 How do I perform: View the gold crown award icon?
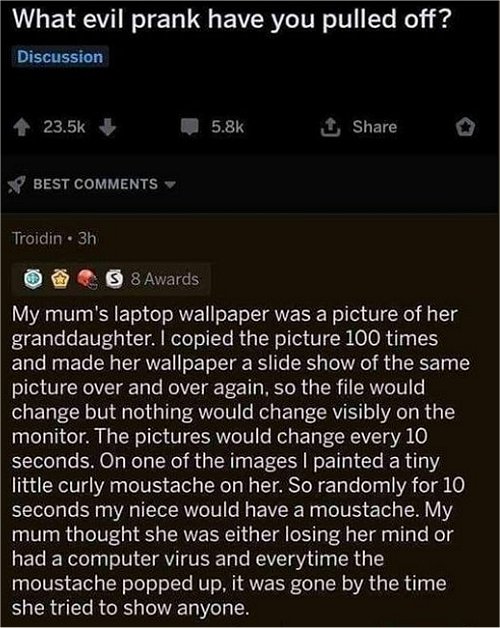(x=60, y=279)
